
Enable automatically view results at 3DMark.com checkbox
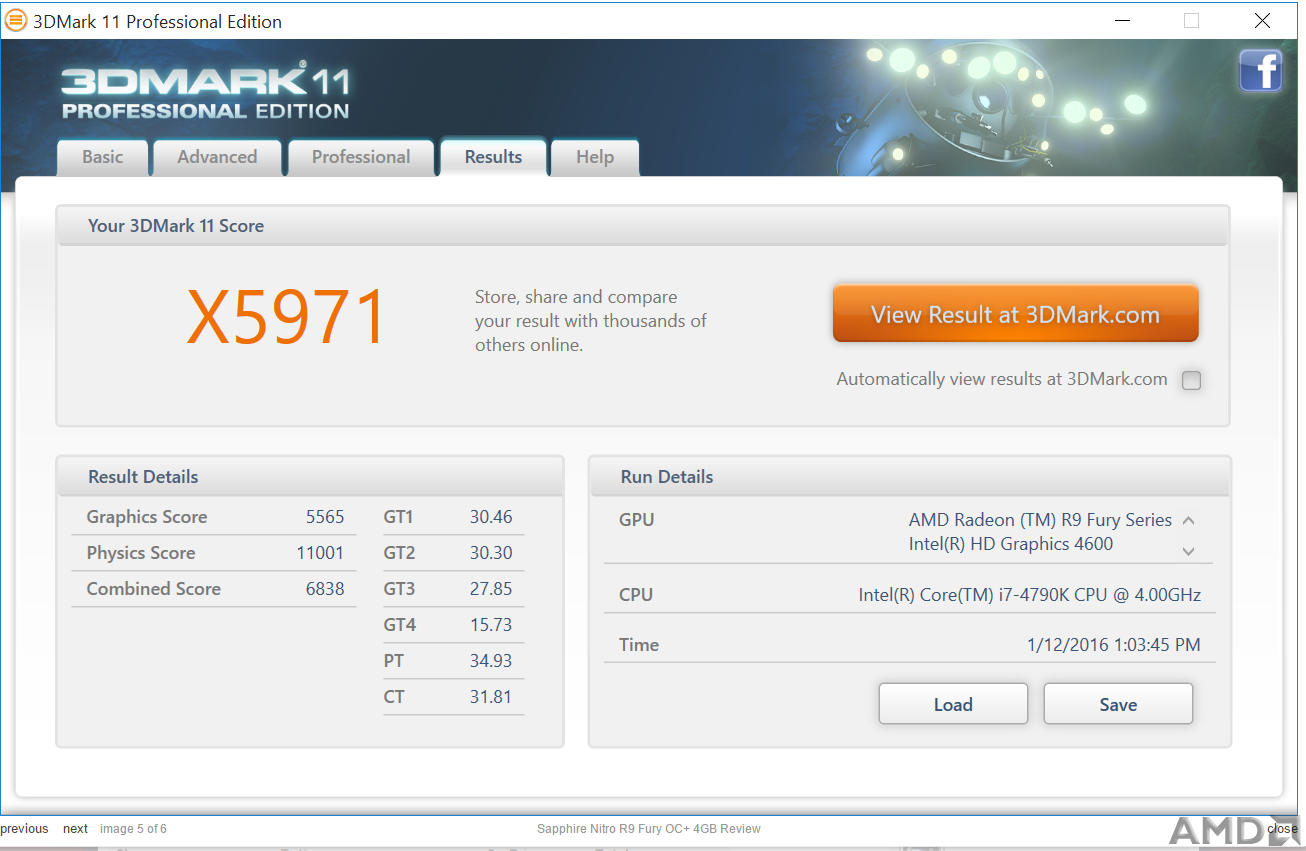click(1191, 380)
